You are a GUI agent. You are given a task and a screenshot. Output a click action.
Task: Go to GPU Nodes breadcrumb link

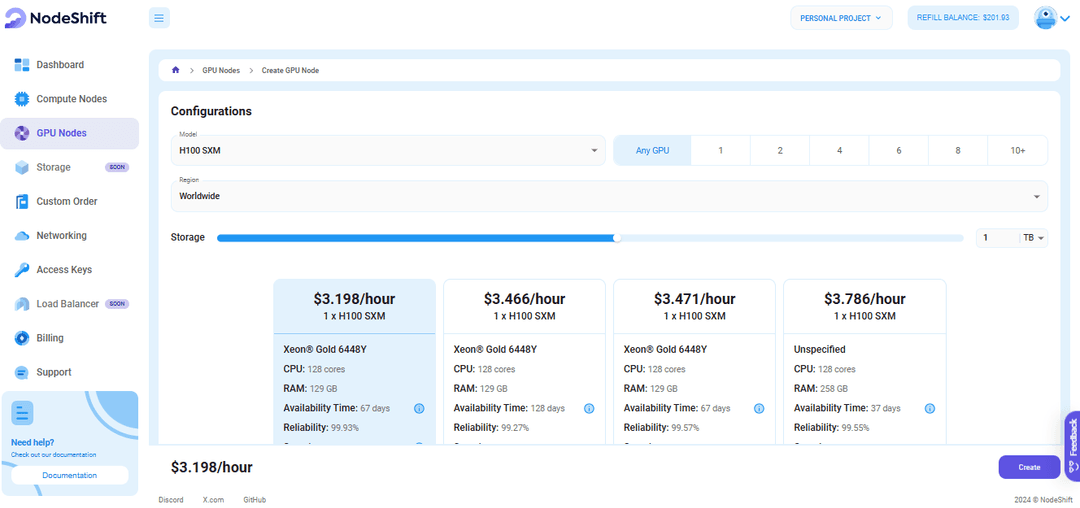[221, 70]
